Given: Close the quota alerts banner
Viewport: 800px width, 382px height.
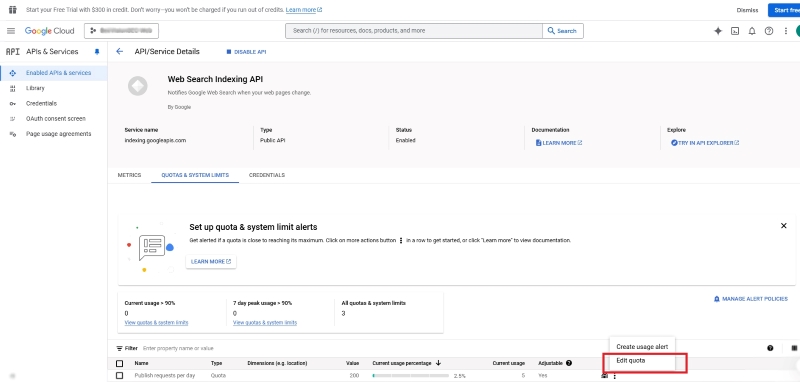Looking at the screenshot, I should 784,225.
